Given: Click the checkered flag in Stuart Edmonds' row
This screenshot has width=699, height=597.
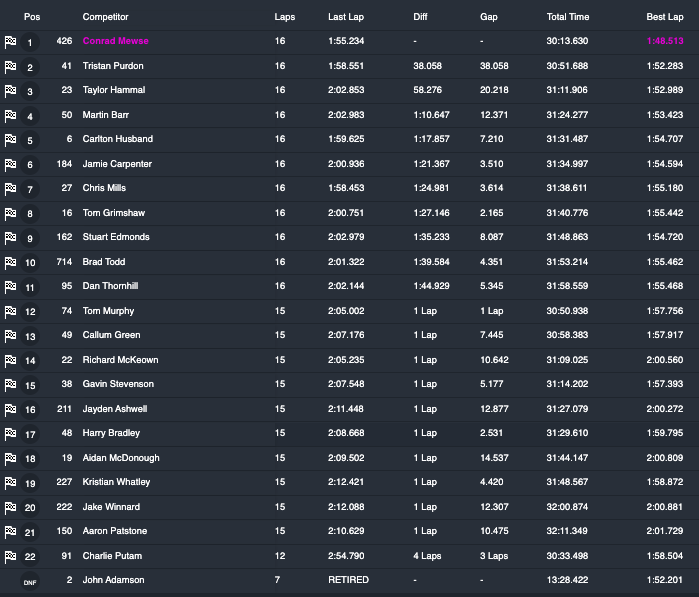Looking at the screenshot, I should coord(10,238).
